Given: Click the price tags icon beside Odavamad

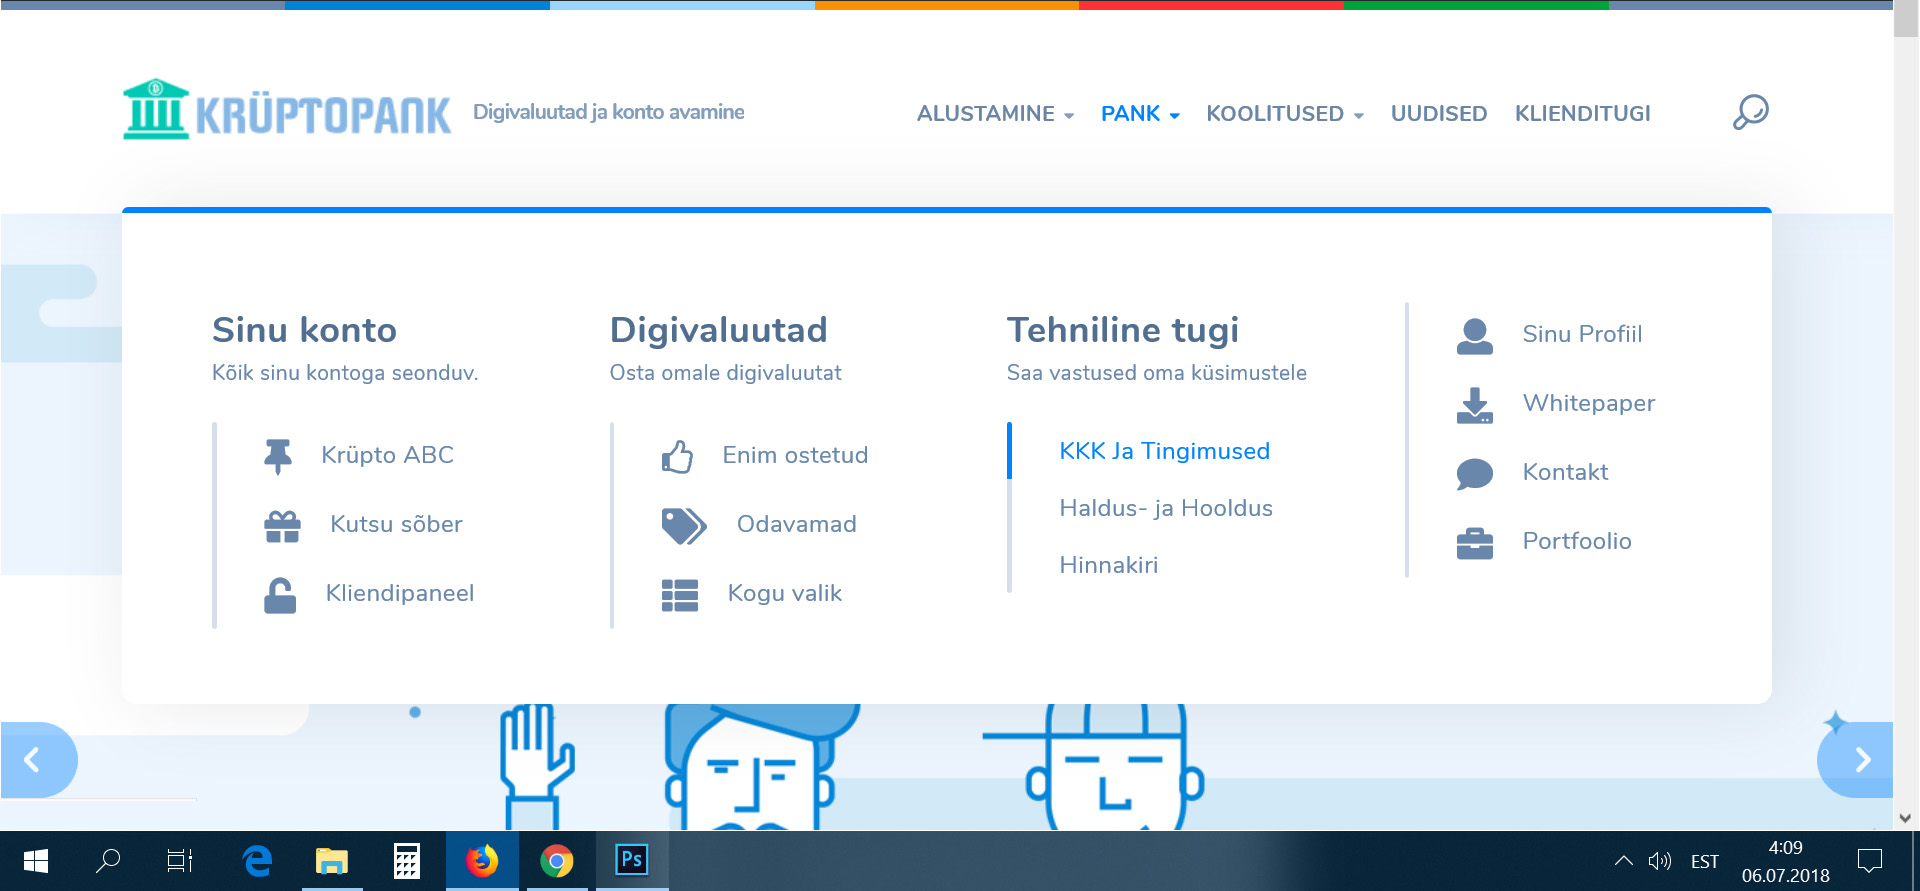Looking at the screenshot, I should pyautogui.click(x=683, y=526).
